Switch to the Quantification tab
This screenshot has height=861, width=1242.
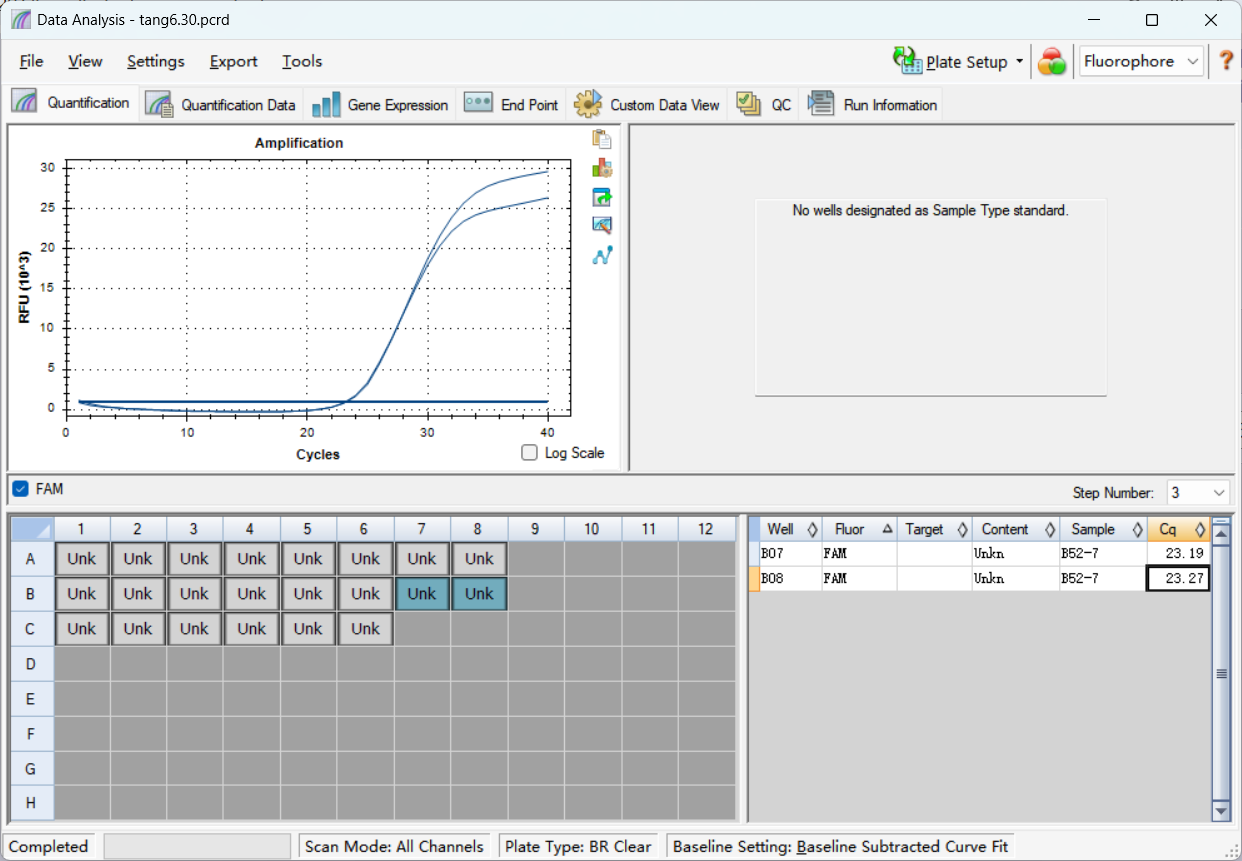[x=72, y=103]
